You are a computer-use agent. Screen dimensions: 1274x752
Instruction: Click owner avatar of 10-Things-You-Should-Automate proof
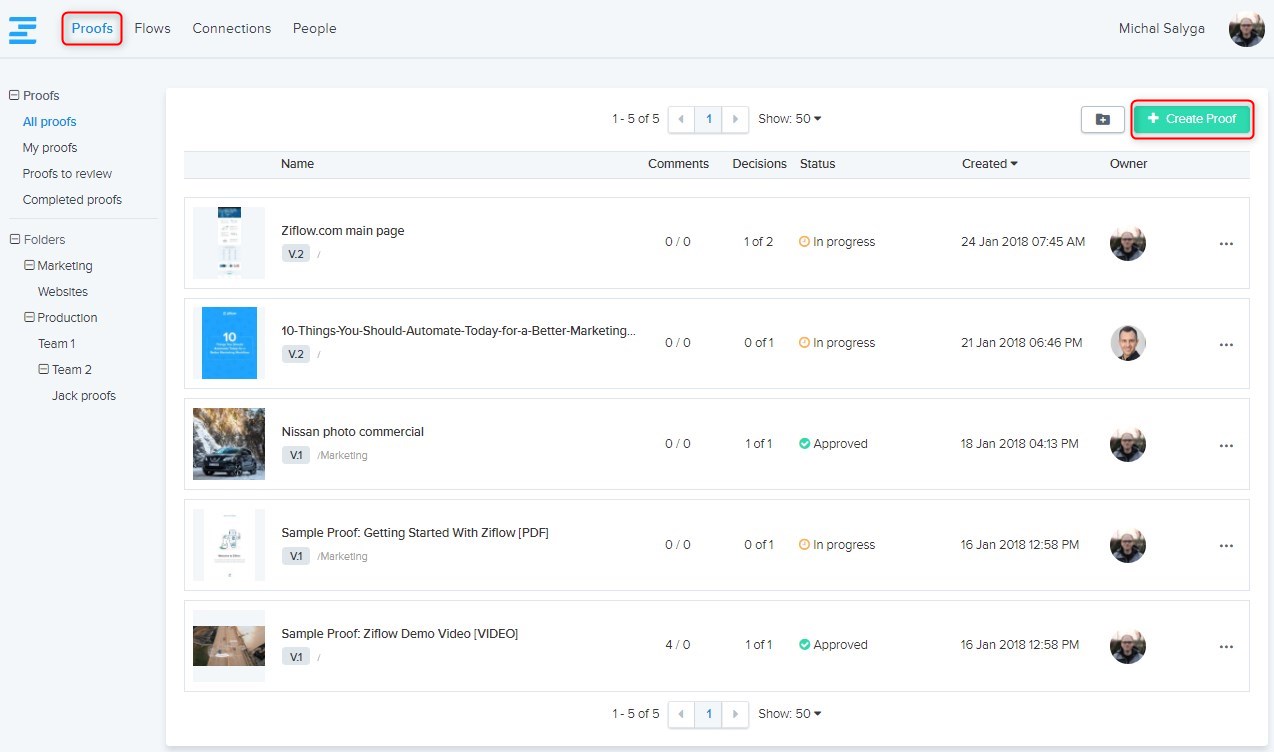pyautogui.click(x=1127, y=343)
